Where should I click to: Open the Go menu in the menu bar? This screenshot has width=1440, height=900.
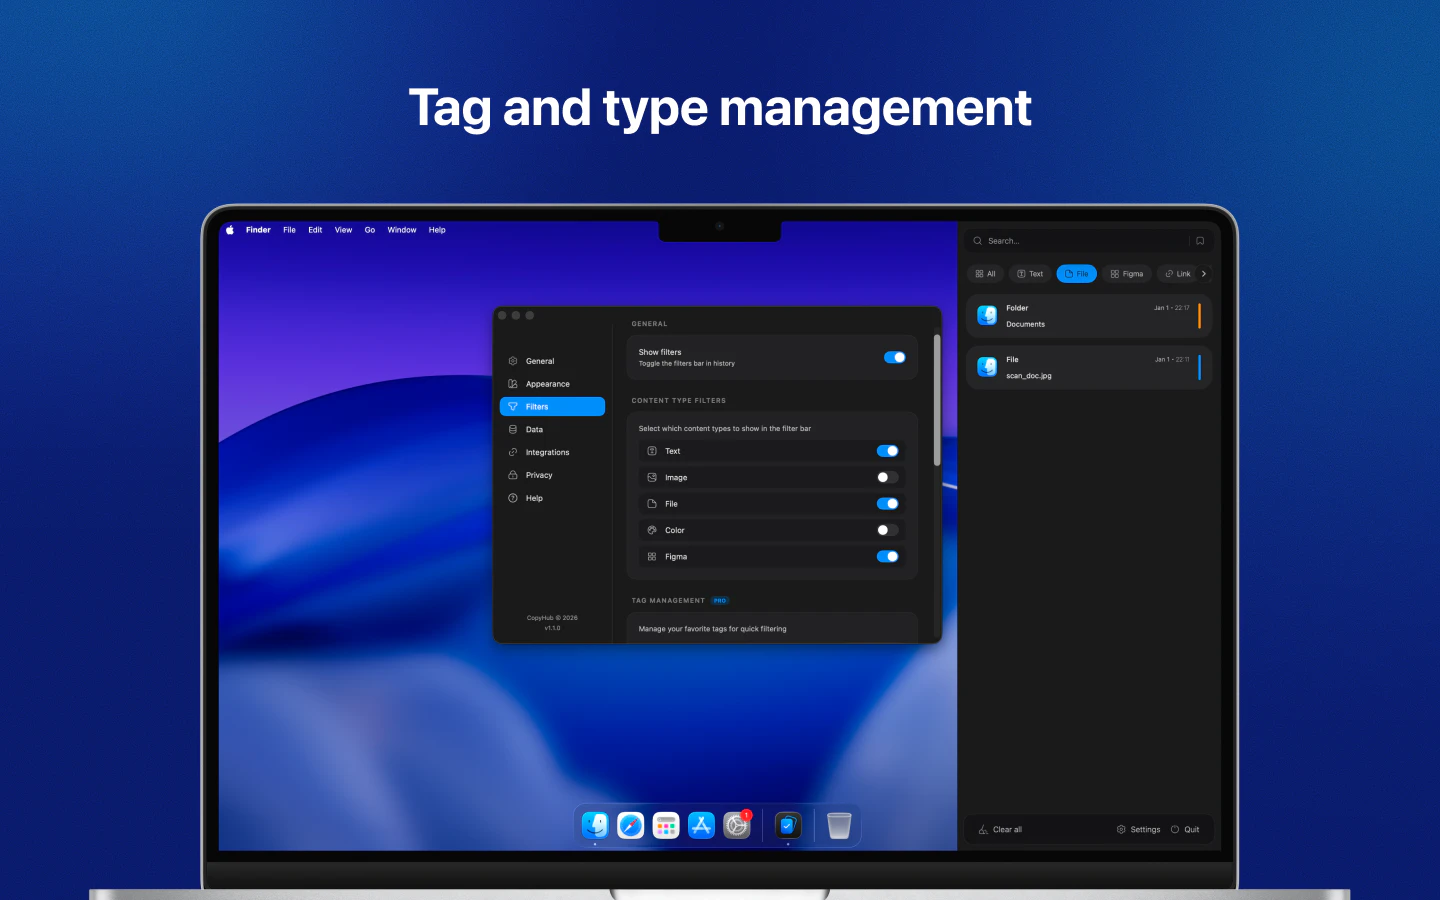tap(370, 230)
